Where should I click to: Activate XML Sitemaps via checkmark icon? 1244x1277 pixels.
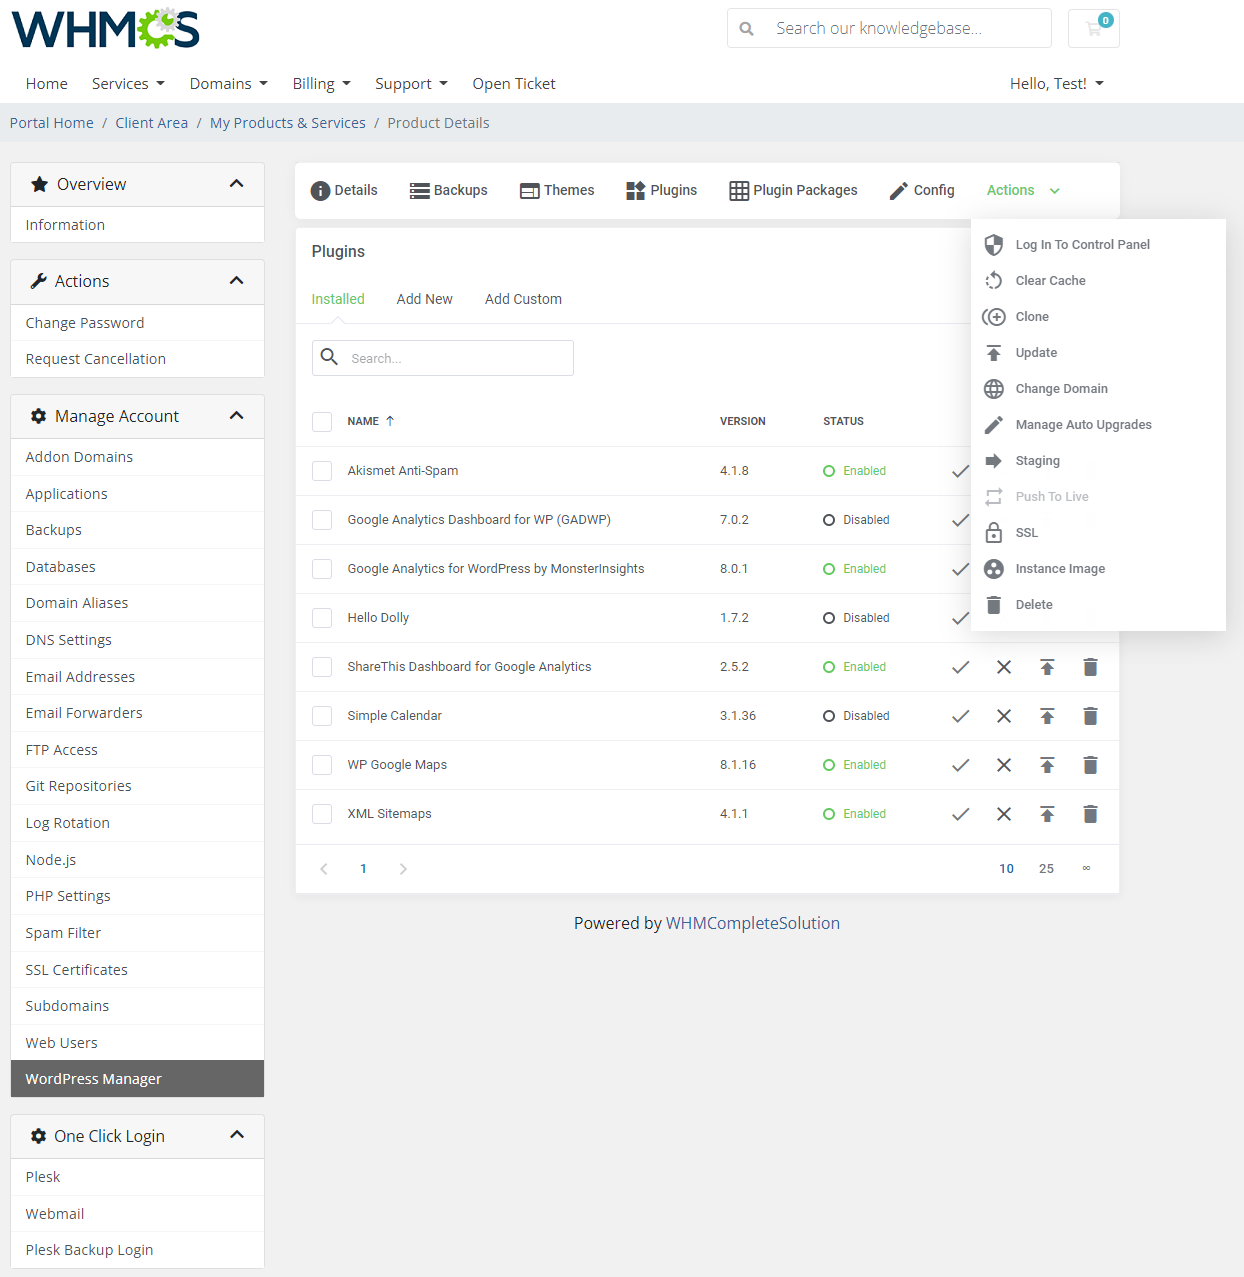960,814
